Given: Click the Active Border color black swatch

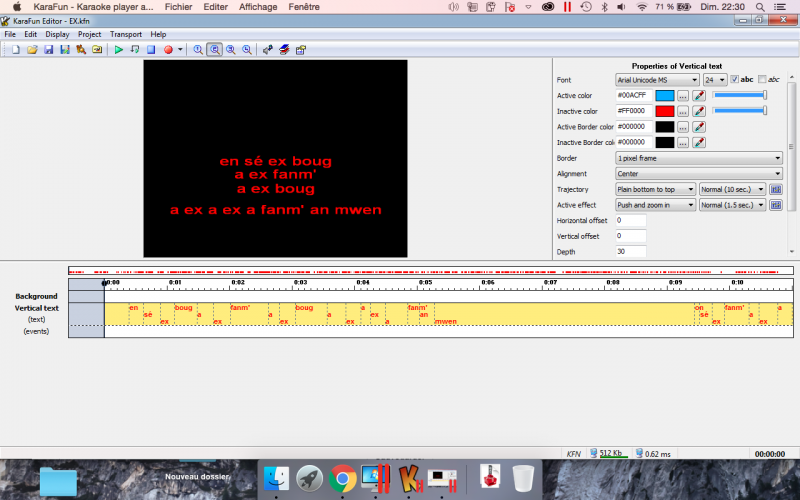Looking at the screenshot, I should (x=665, y=127).
